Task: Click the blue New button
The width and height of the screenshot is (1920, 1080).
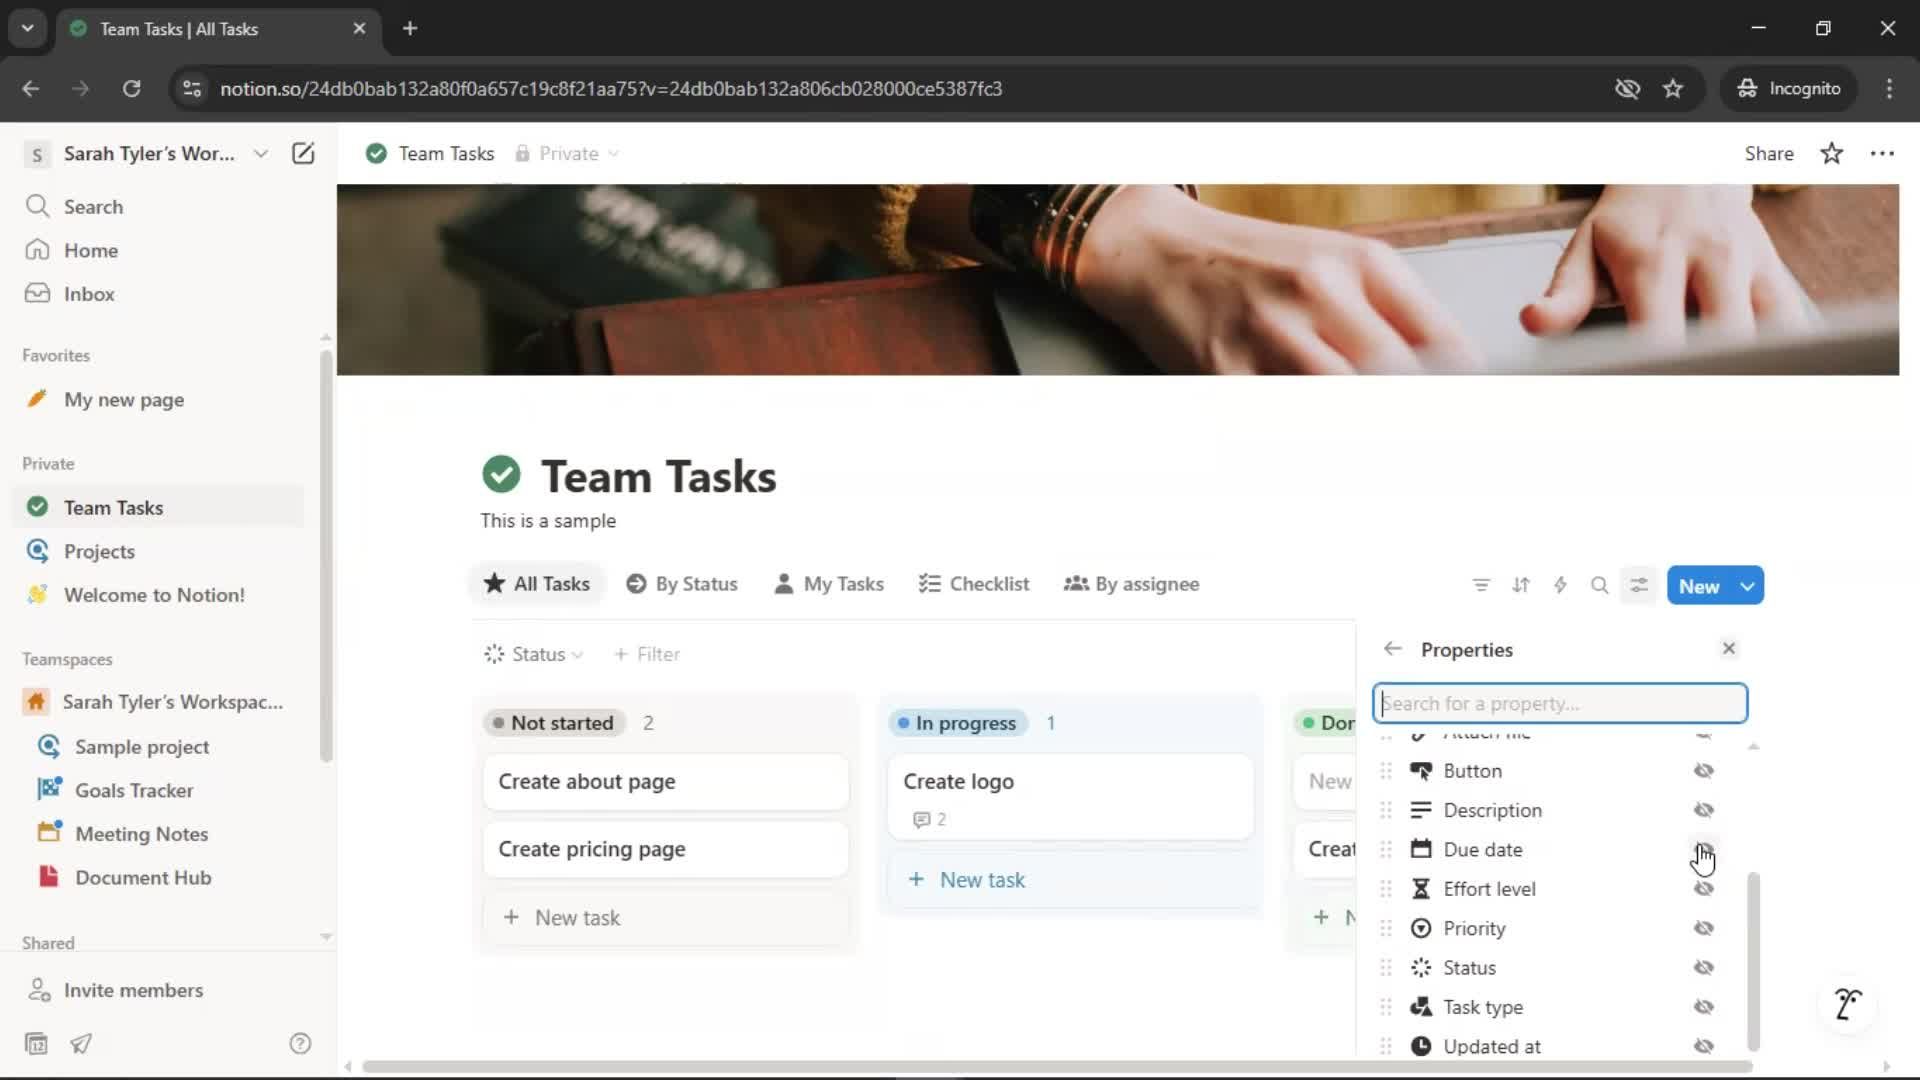Action: click(x=1699, y=586)
